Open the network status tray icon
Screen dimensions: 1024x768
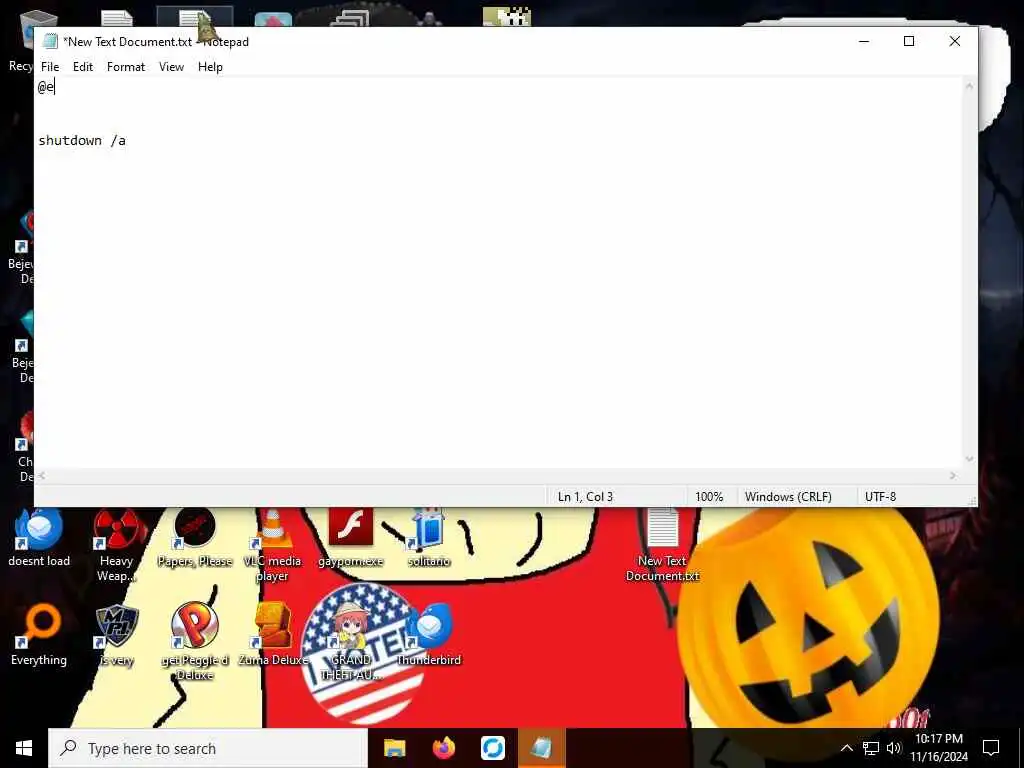[x=871, y=748]
